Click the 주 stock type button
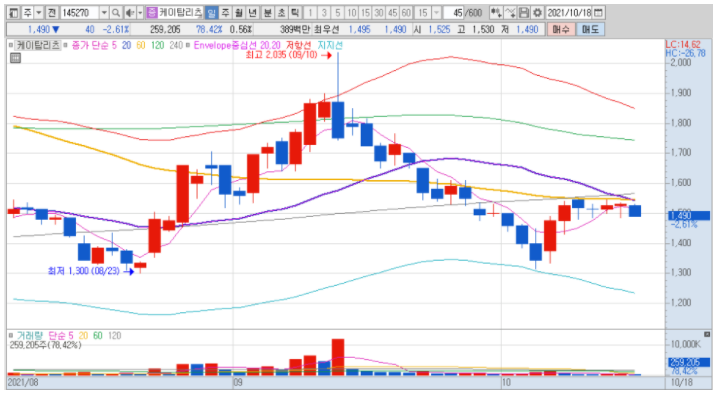The image size is (719, 397). 28,13
